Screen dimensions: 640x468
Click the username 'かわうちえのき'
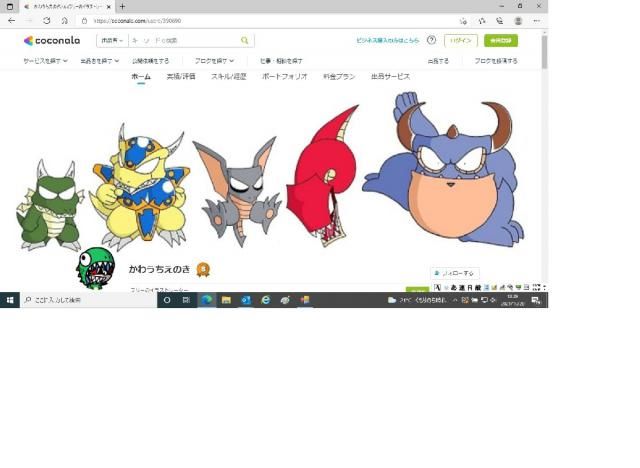pyautogui.click(x=160, y=269)
